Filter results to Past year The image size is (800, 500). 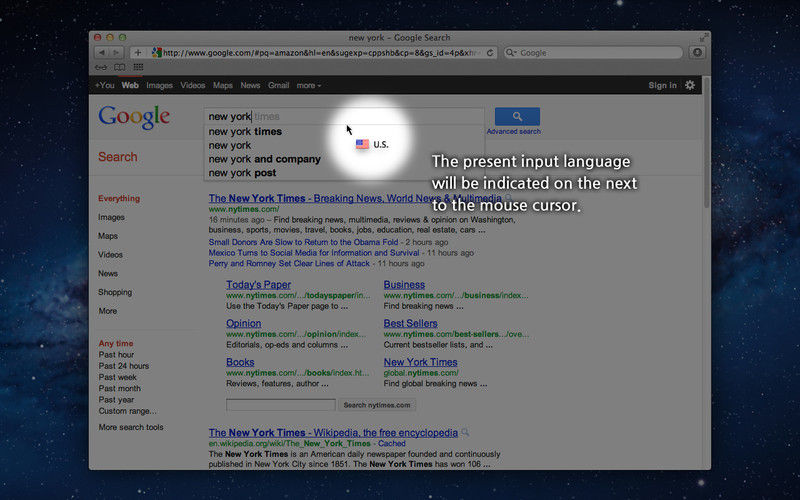[116, 399]
